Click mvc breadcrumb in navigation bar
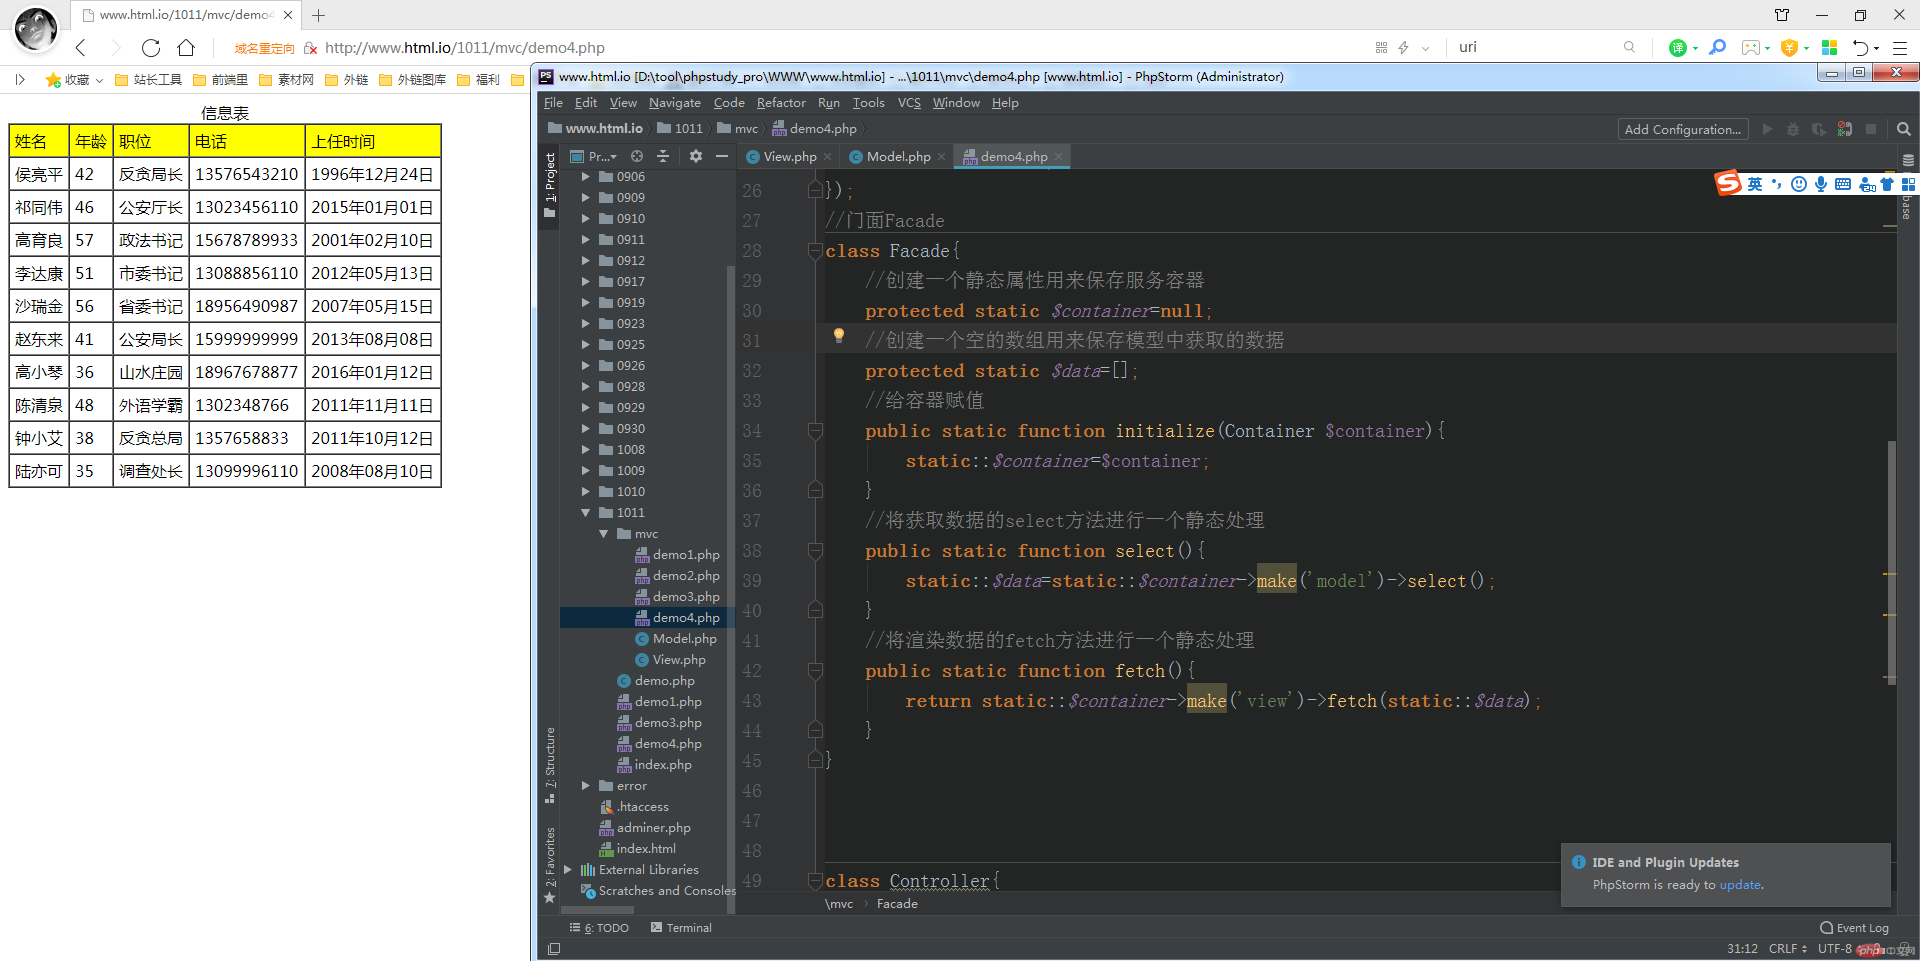 738,129
